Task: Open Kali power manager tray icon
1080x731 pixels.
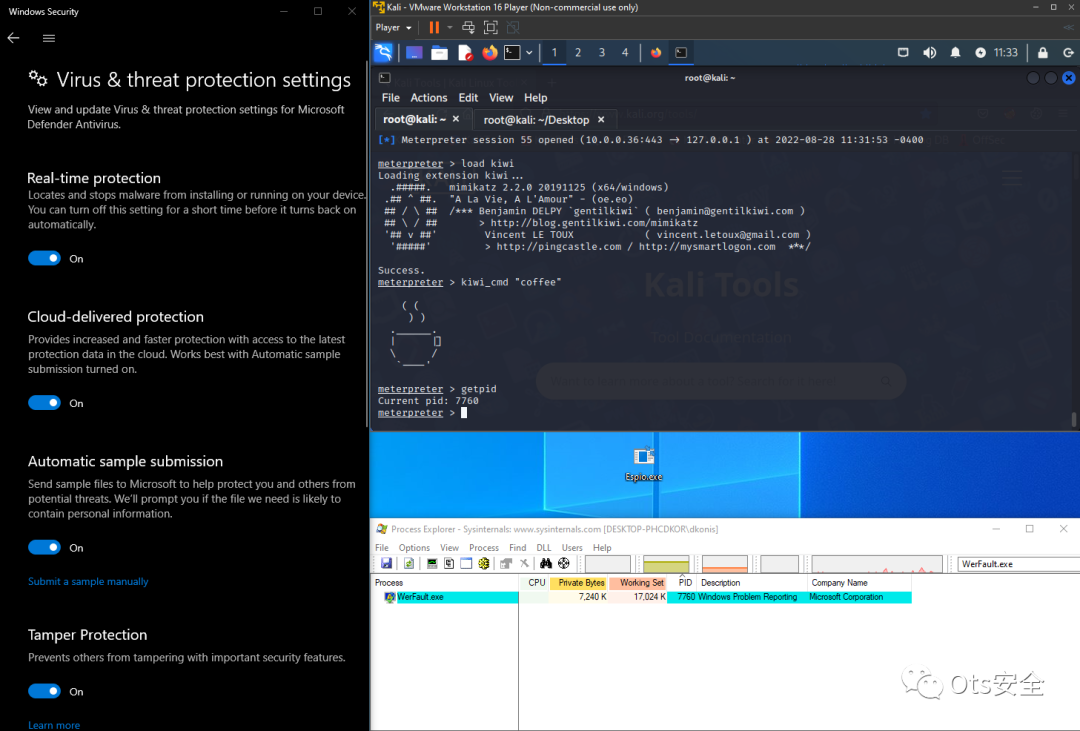Action: [x=980, y=52]
